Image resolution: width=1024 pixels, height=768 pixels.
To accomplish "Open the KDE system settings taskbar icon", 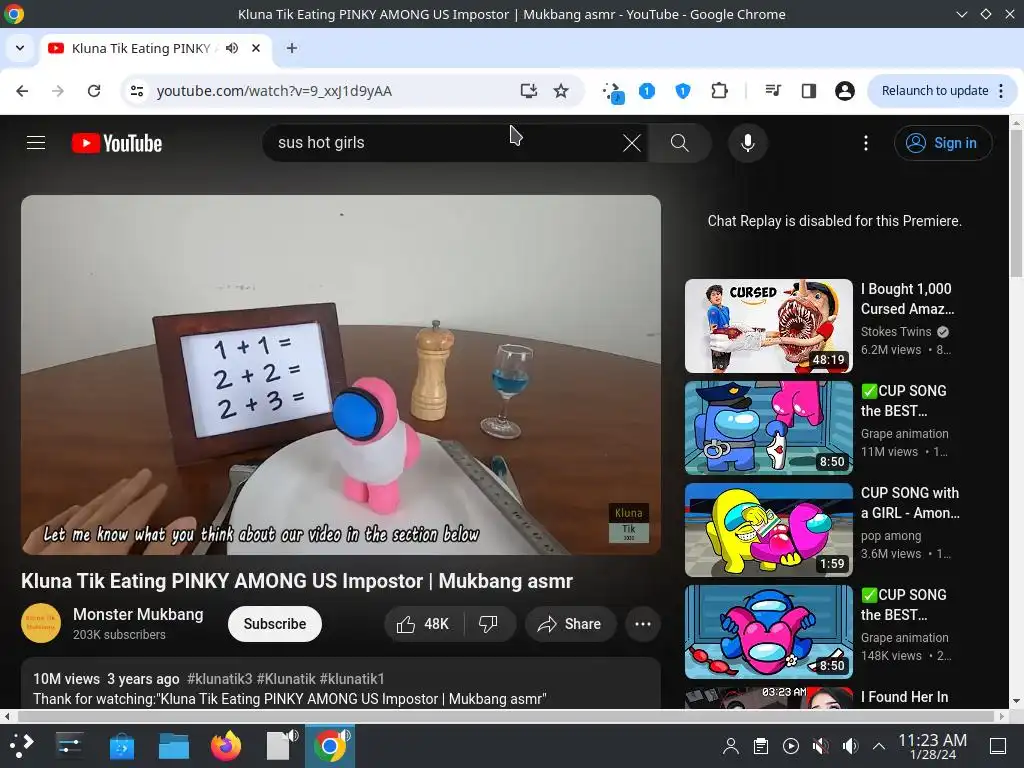I will 69,745.
